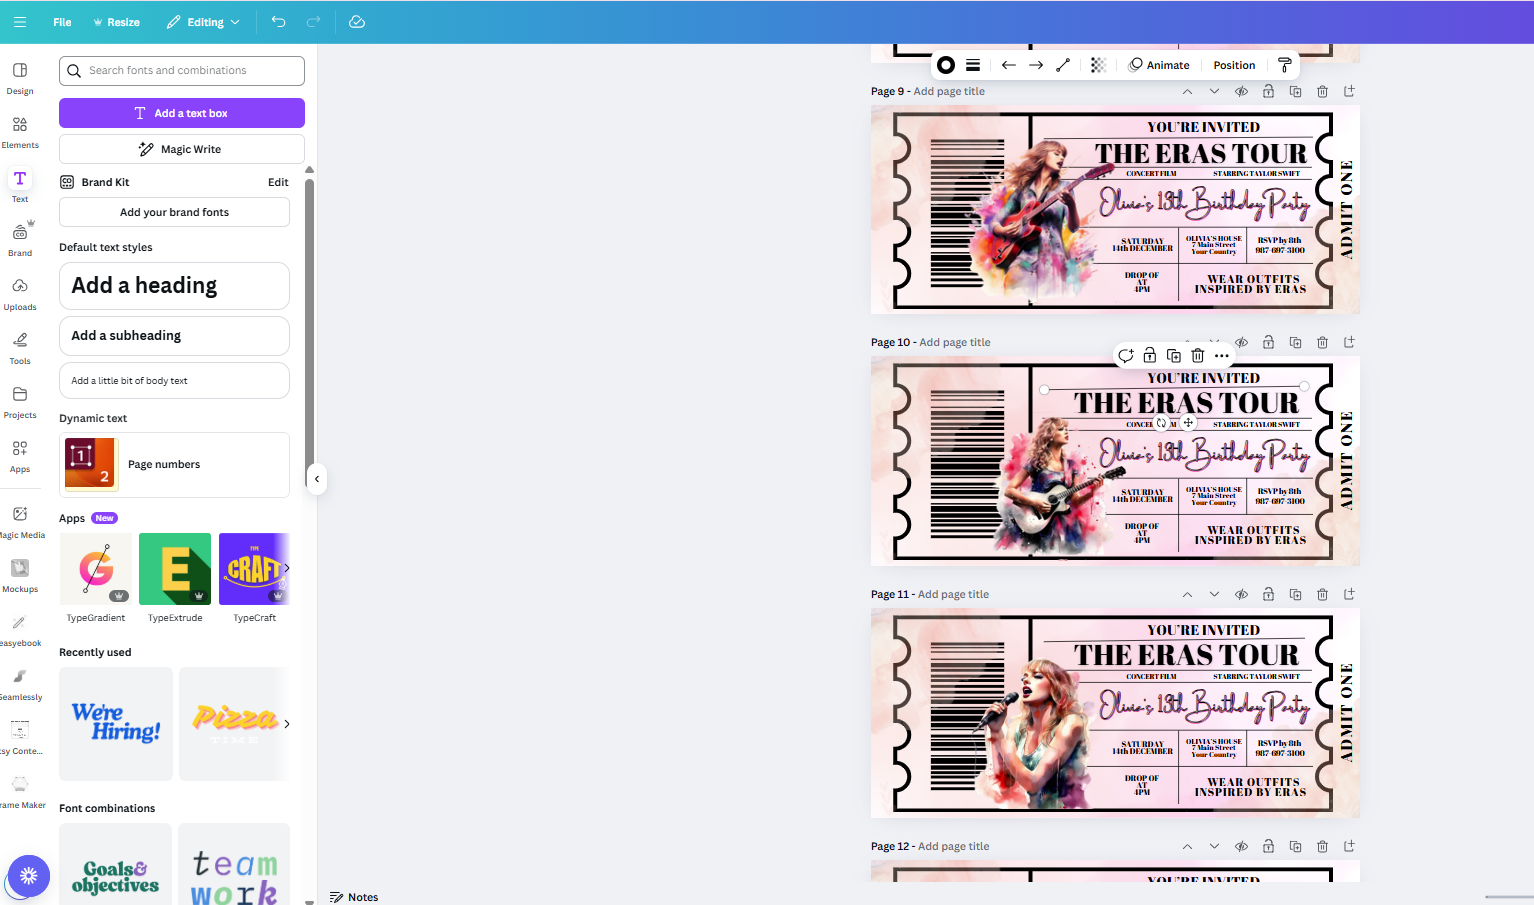Hide page 9 with the eye icon

pyautogui.click(x=1241, y=91)
